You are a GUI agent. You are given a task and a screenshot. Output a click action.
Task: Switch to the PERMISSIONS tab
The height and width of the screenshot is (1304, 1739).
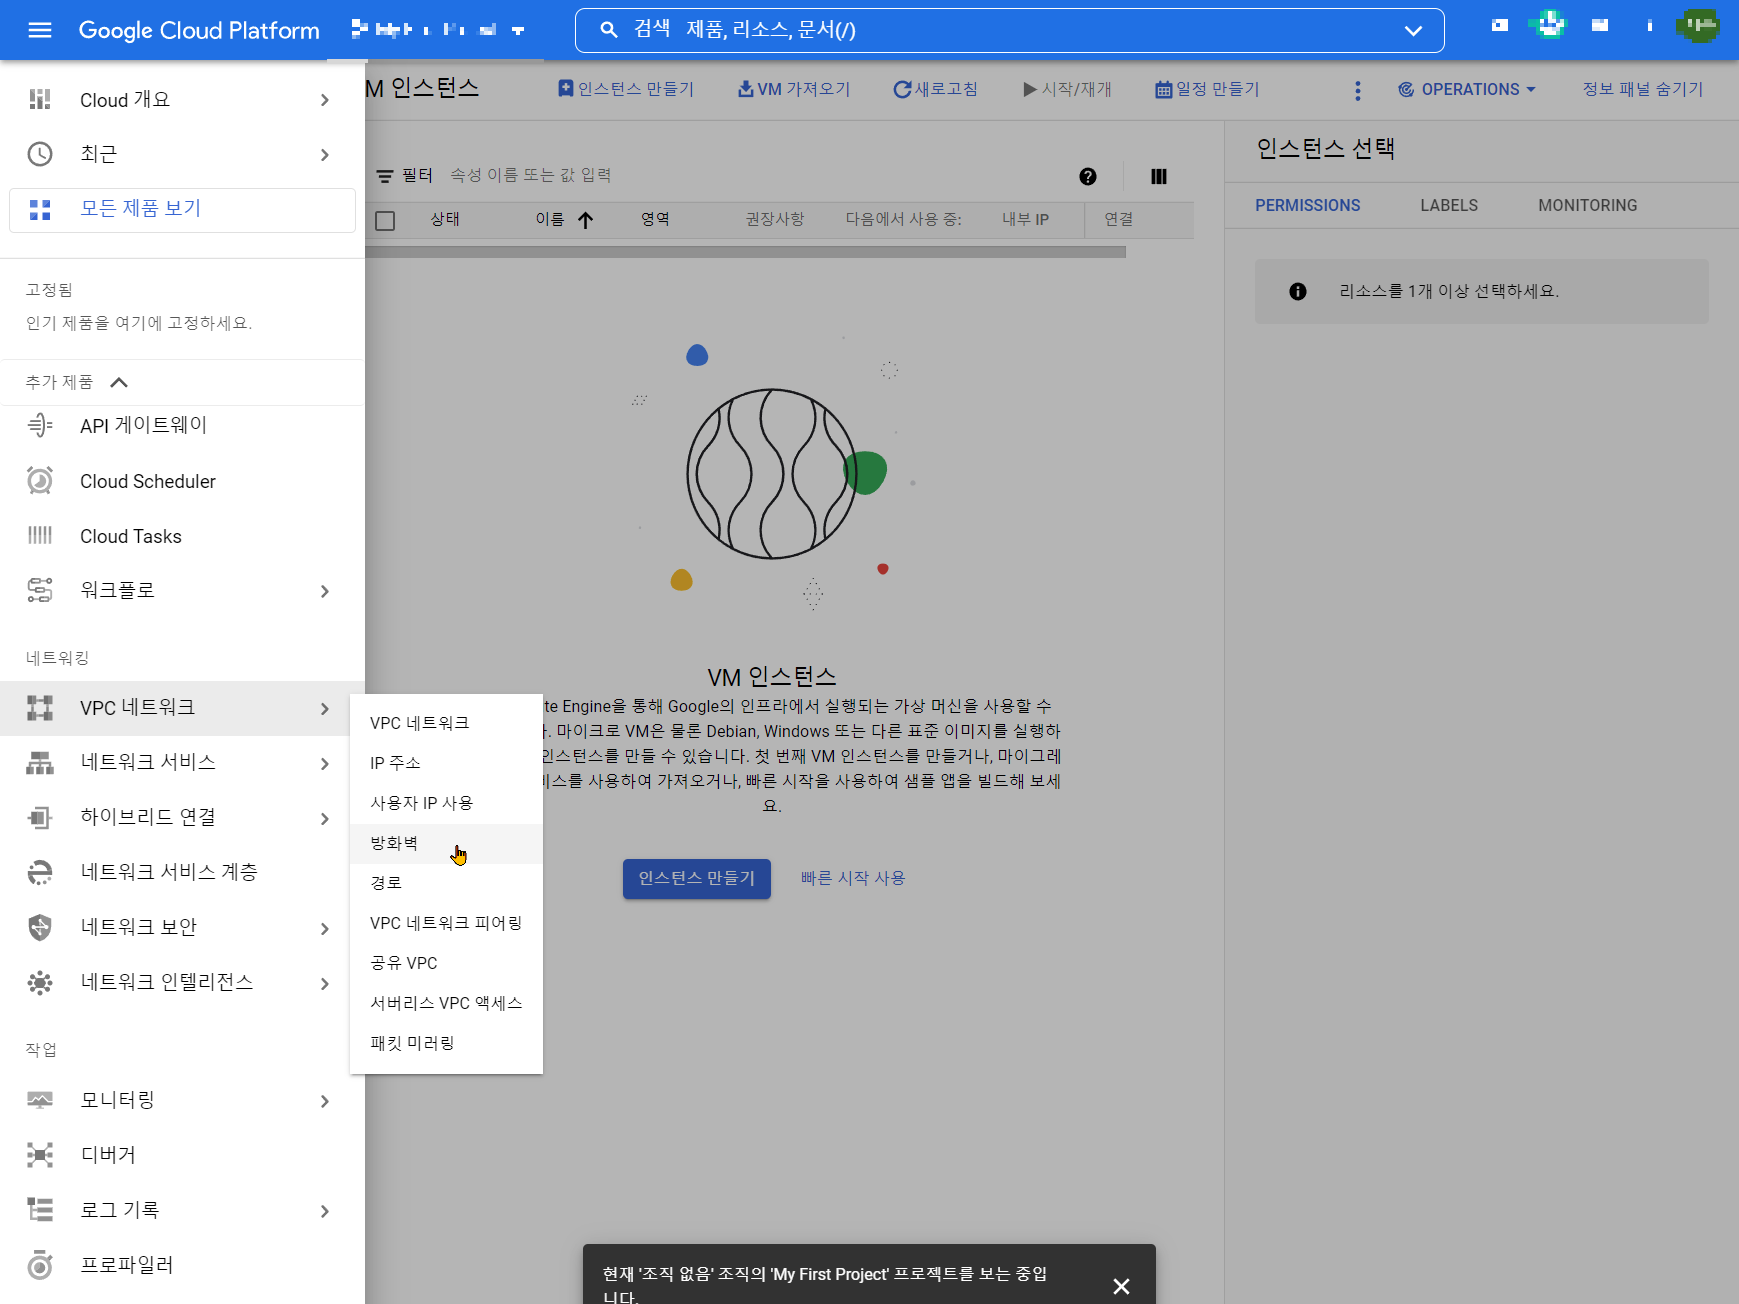[x=1307, y=205]
